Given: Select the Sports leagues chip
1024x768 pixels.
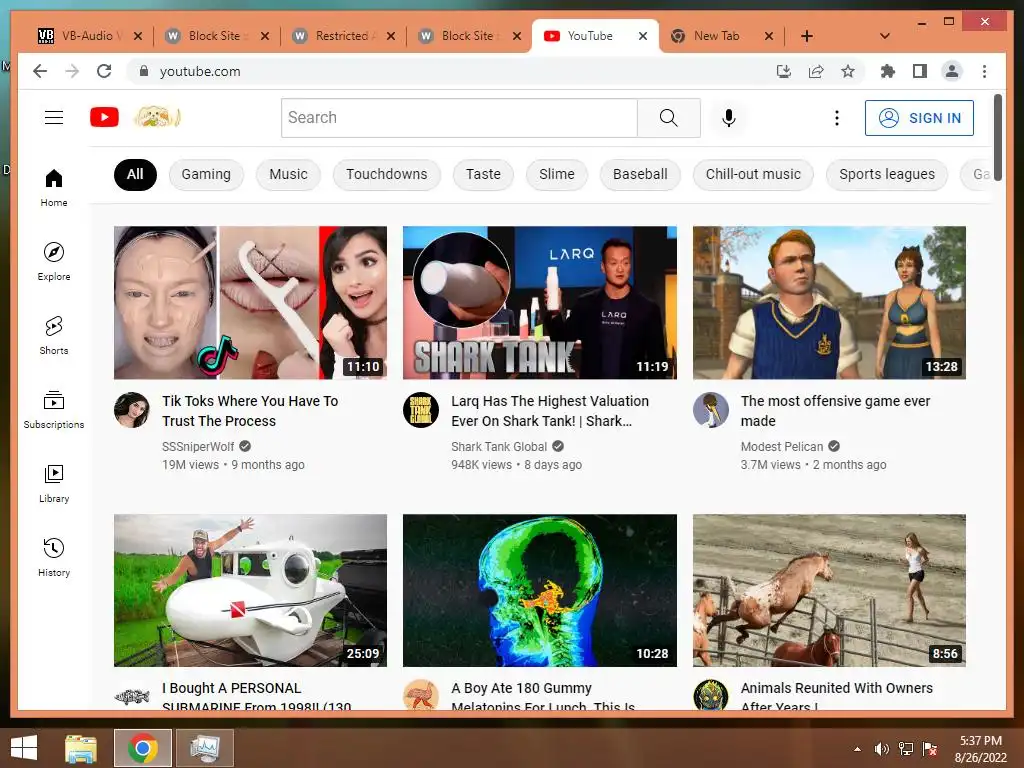Looking at the screenshot, I should point(887,174).
